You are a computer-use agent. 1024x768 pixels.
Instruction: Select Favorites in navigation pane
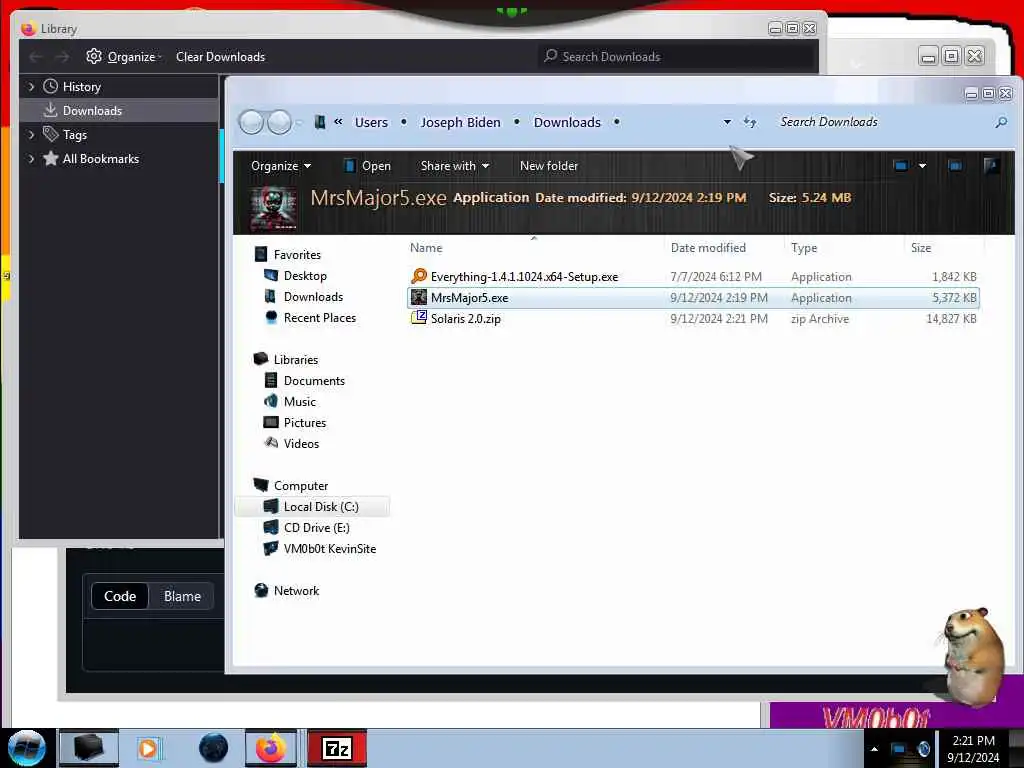pyautogui.click(x=297, y=255)
